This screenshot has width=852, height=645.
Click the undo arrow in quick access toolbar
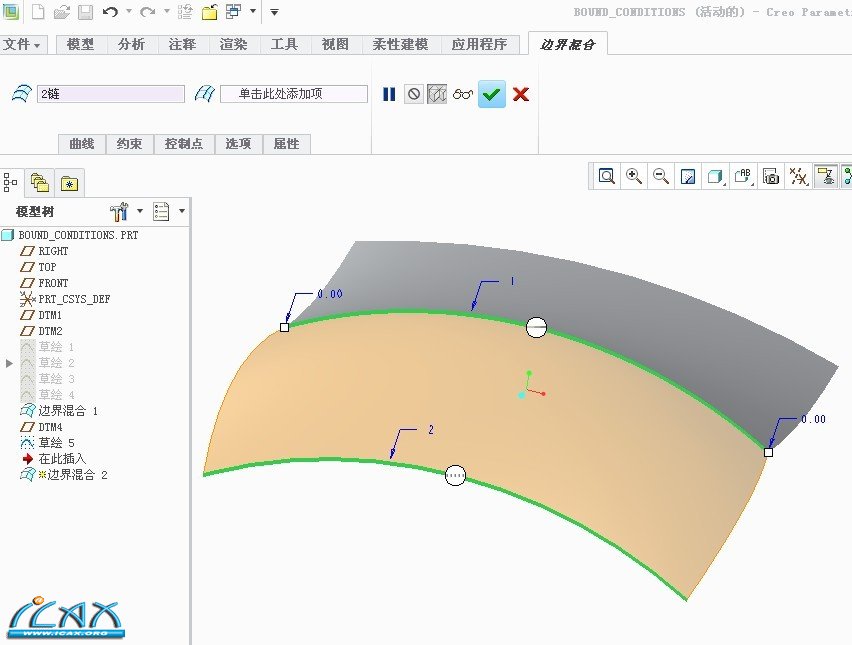coord(110,12)
